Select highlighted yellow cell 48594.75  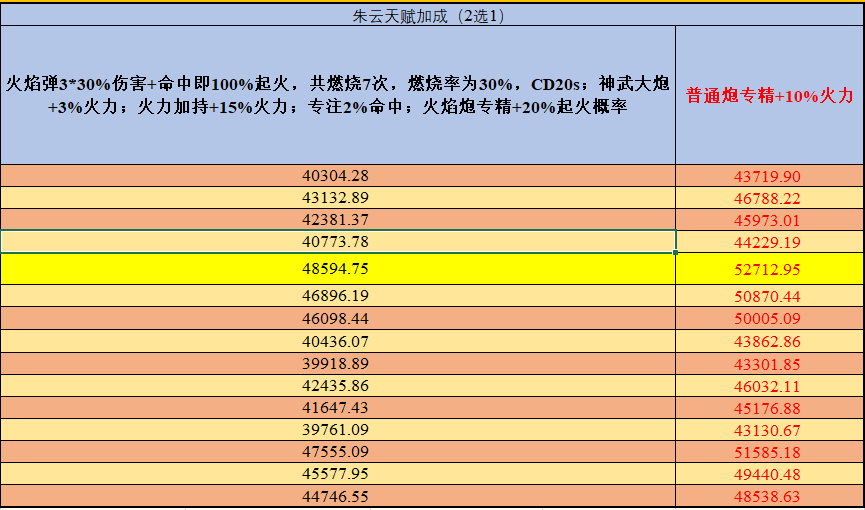[338, 269]
